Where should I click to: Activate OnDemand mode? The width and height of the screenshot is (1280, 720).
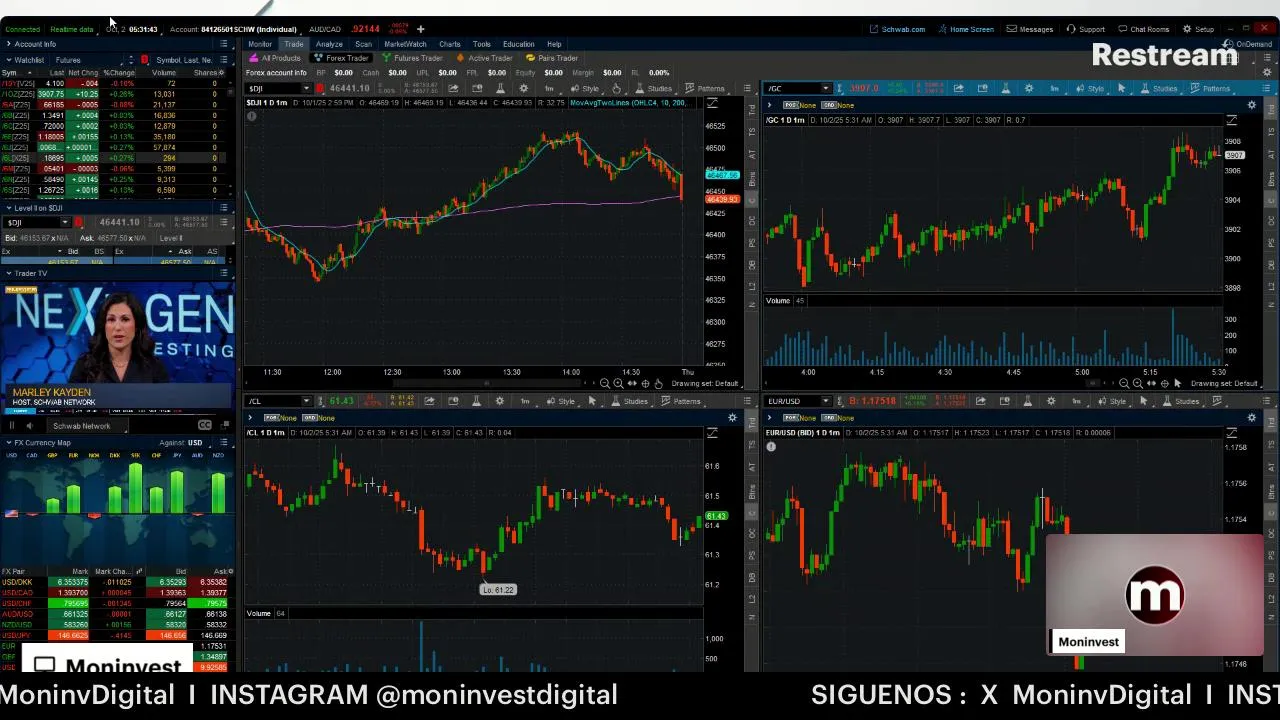click(x=1248, y=44)
